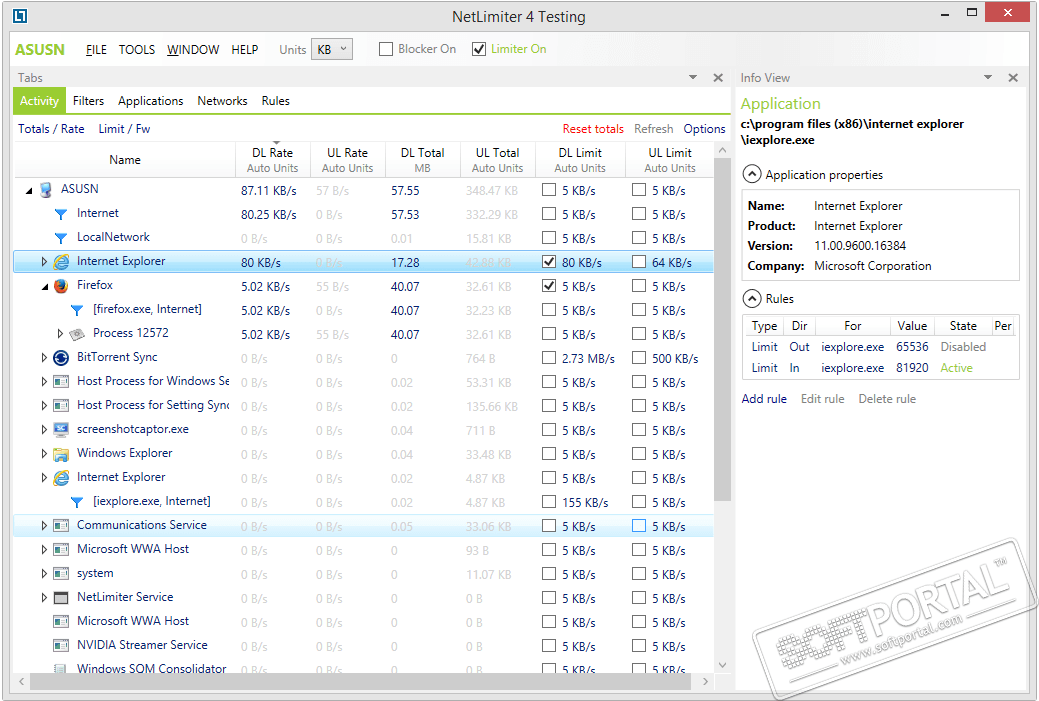Click the [iexplore.exe, Internet] filter icon
The image size is (1039, 701).
pyautogui.click(x=77, y=502)
